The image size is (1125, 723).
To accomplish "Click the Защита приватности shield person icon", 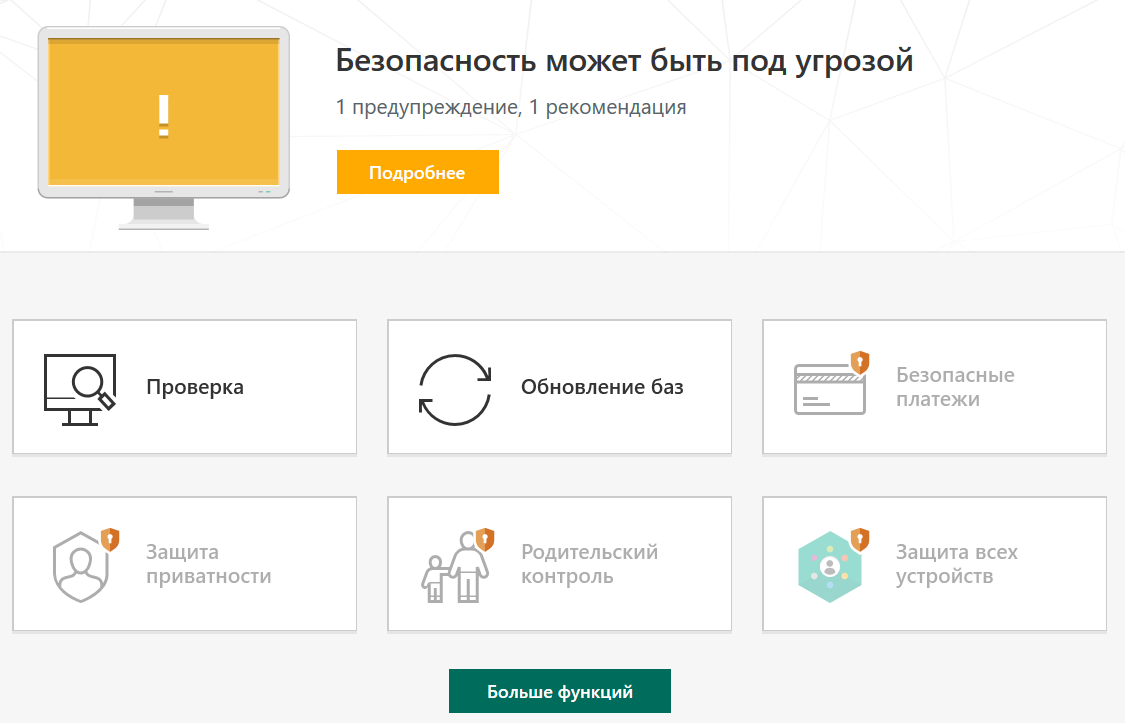I will click(x=79, y=566).
